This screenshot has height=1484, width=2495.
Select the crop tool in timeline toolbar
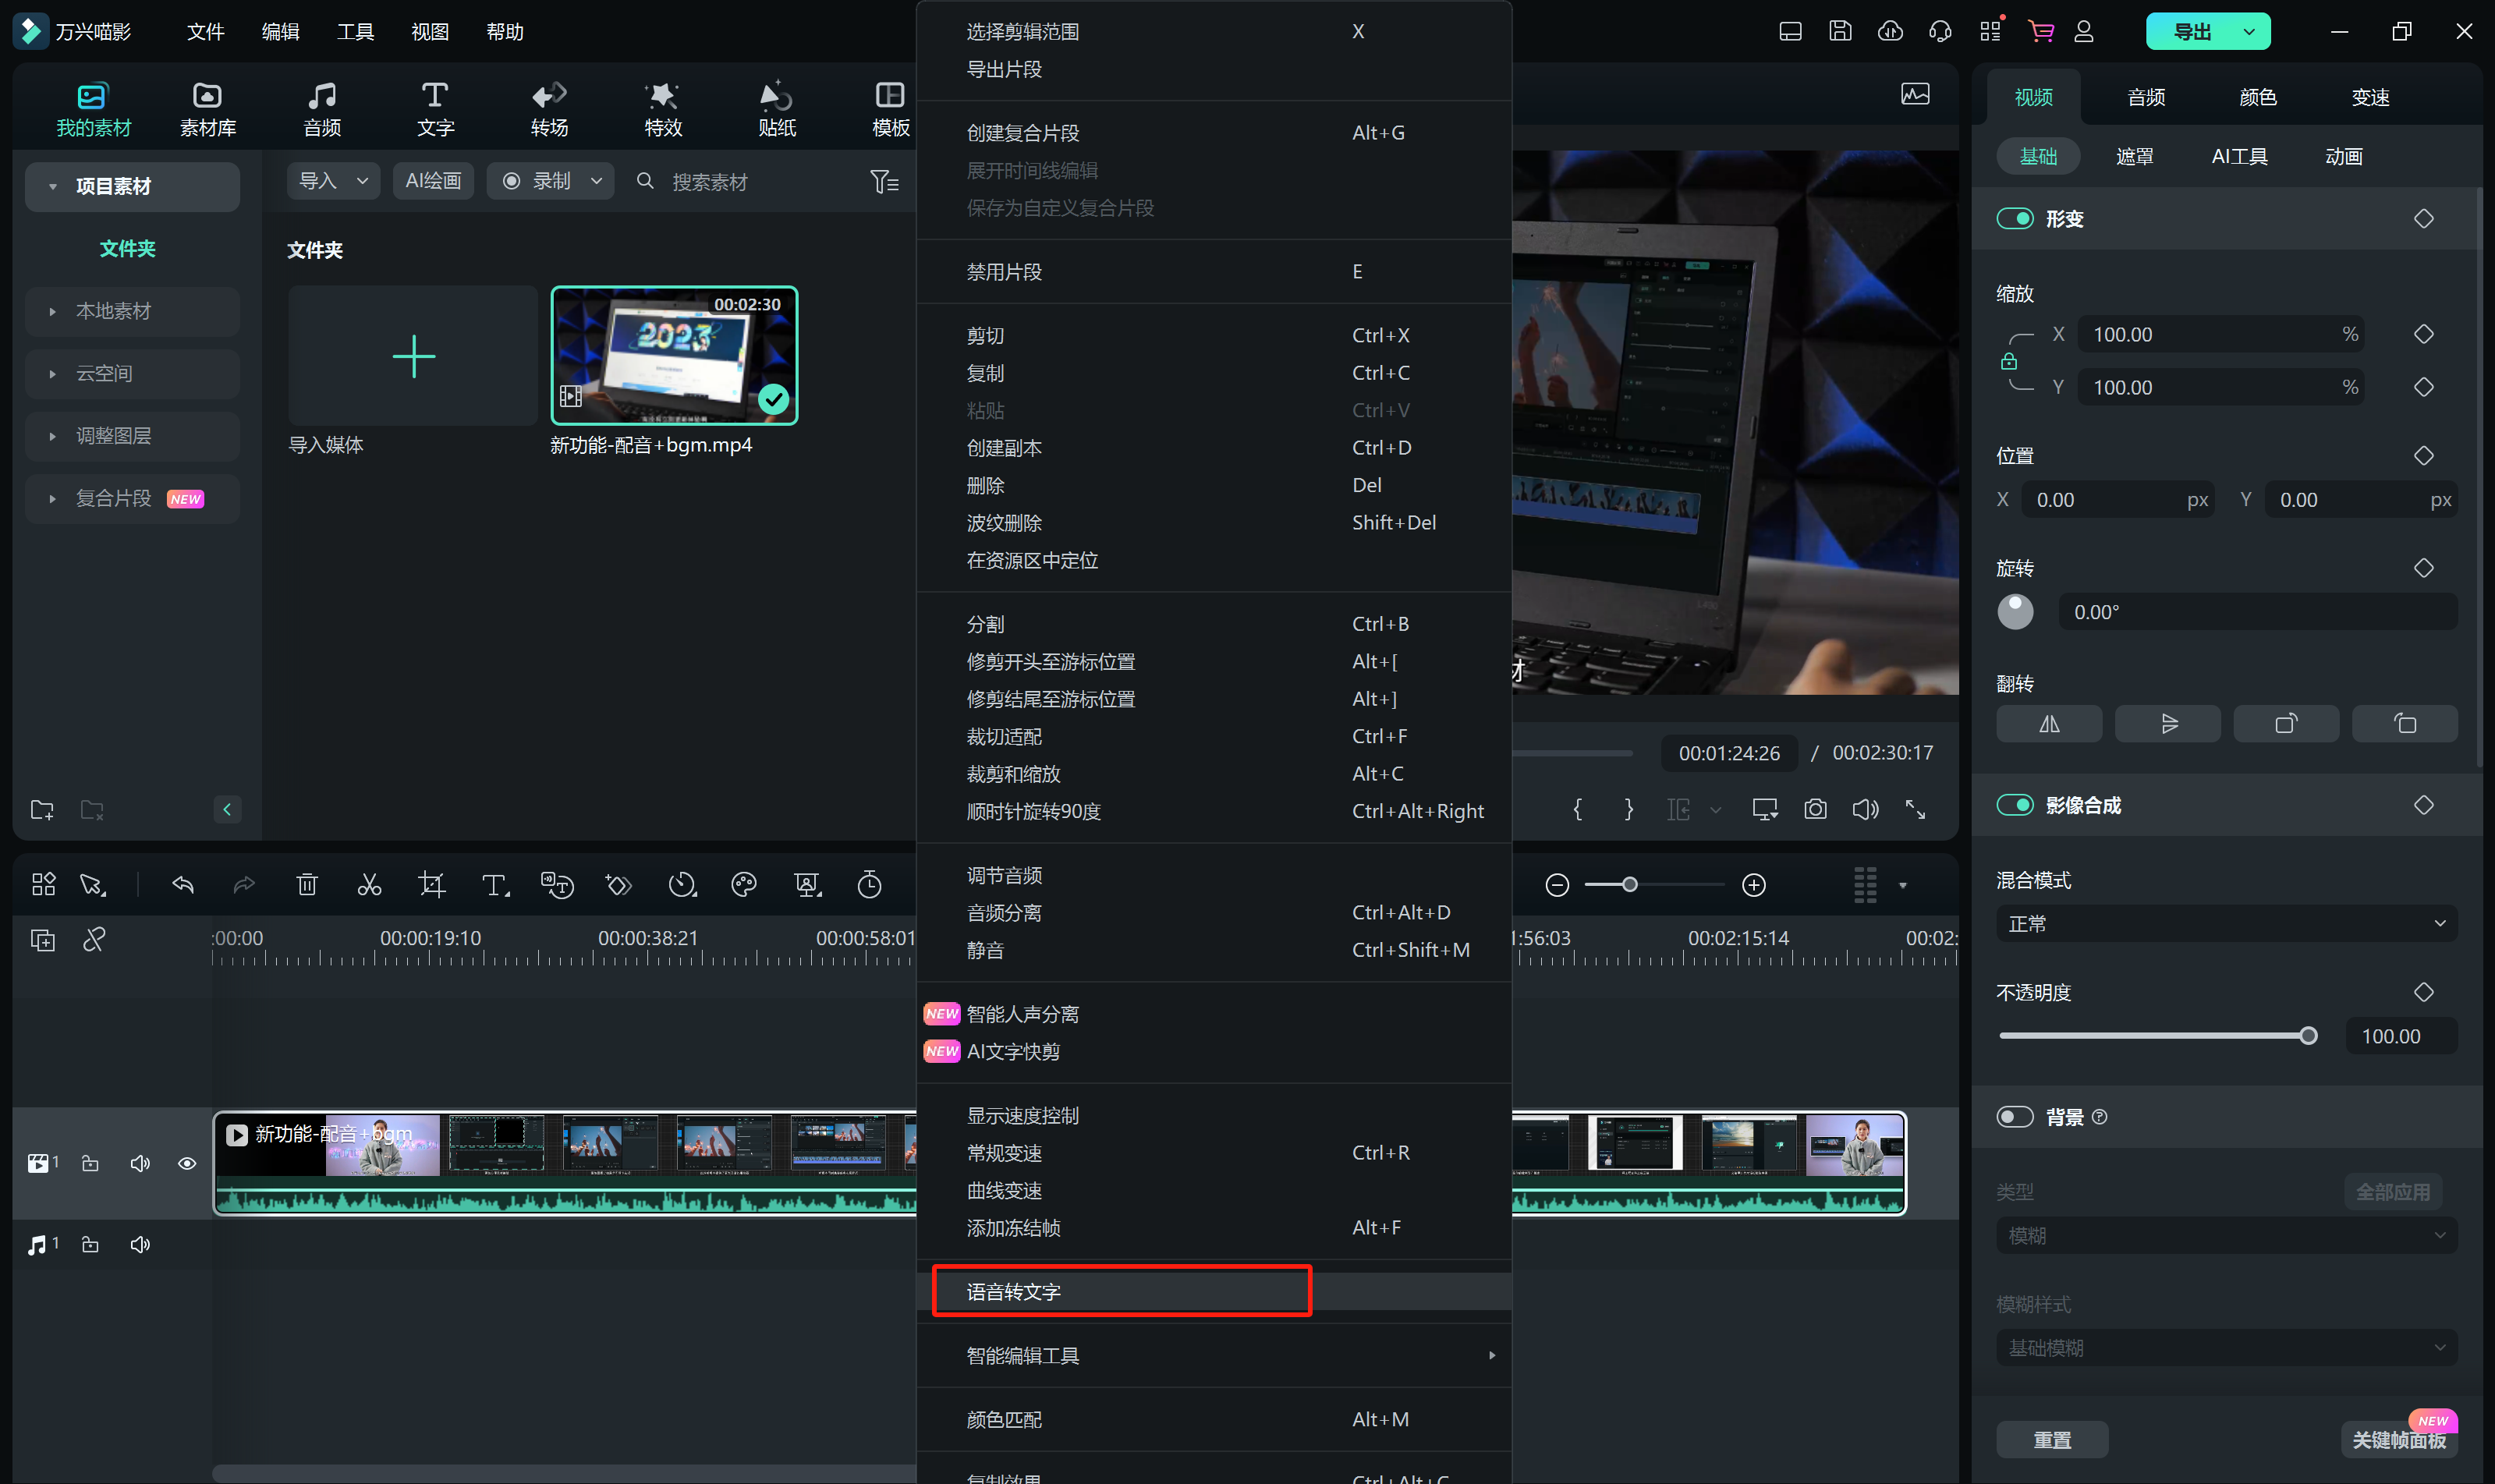pyautogui.click(x=431, y=884)
